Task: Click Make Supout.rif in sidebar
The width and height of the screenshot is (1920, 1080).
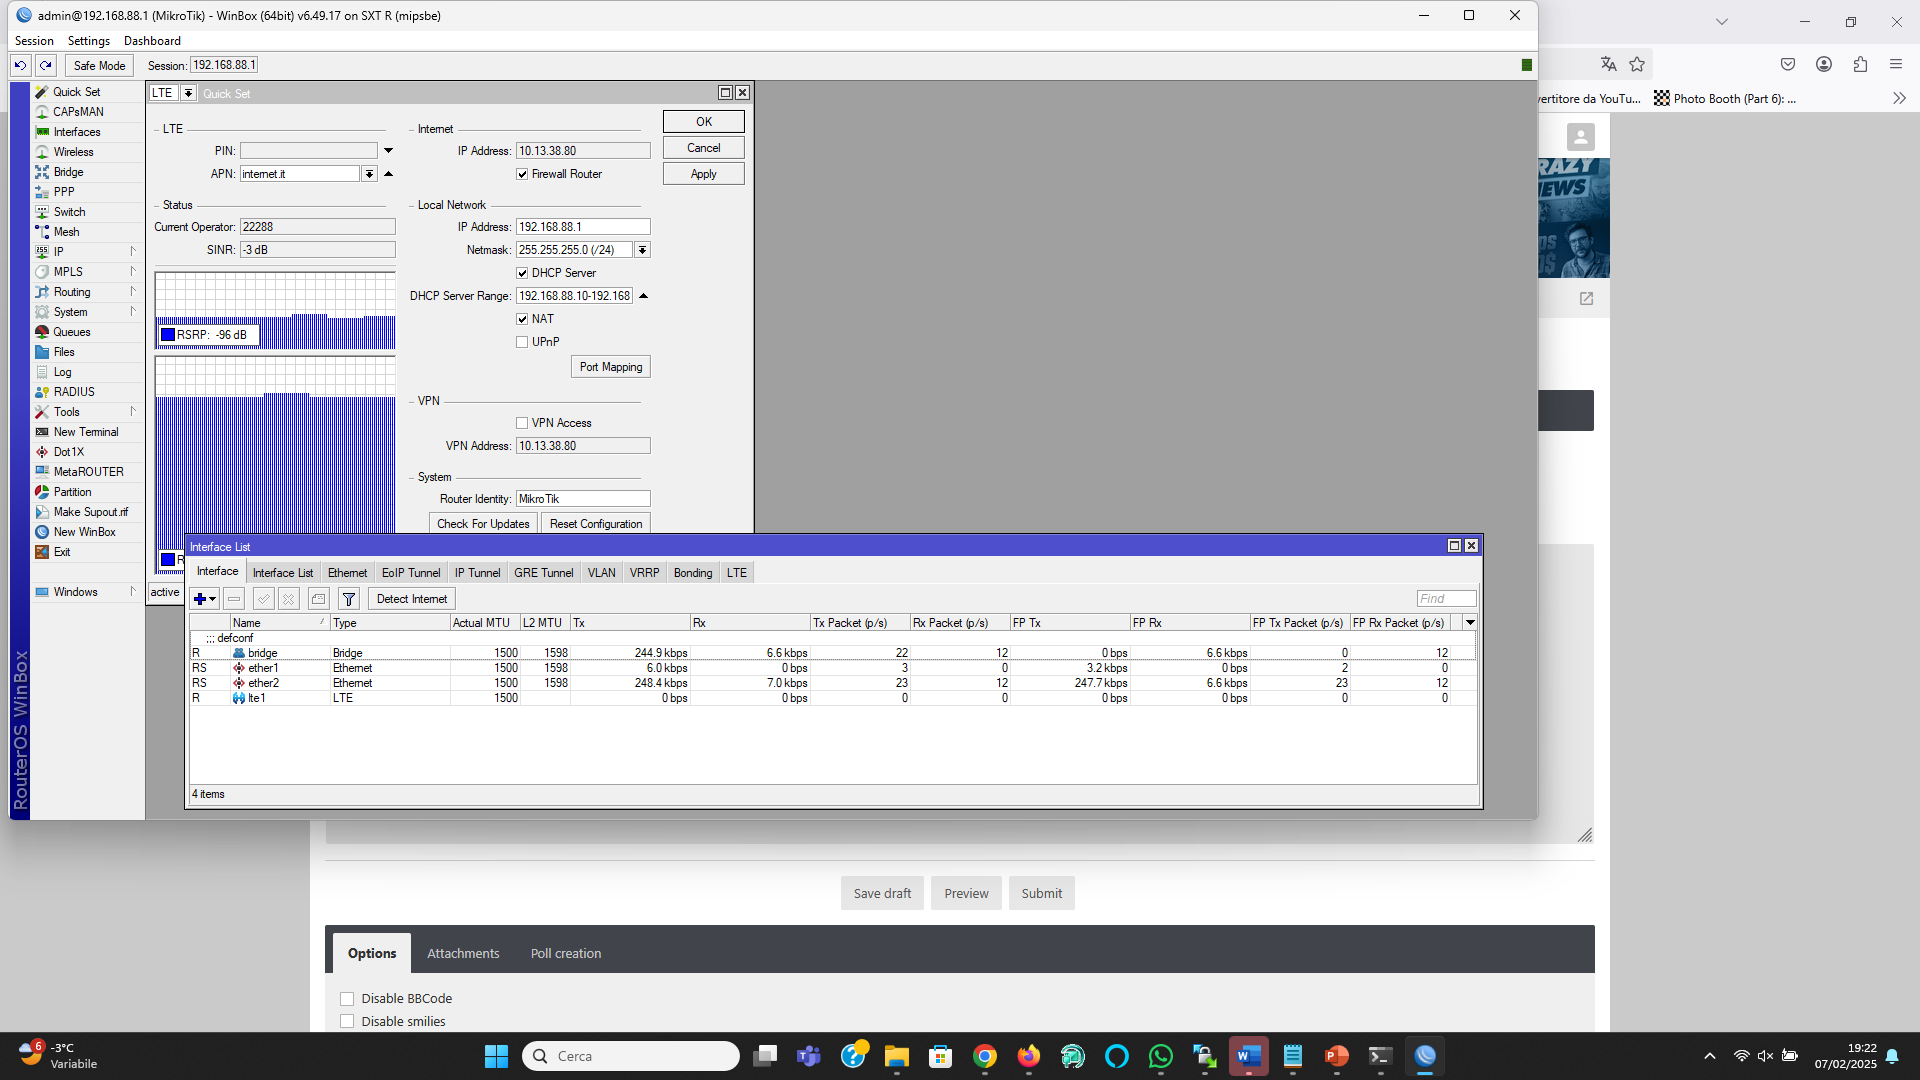Action: coord(90,512)
